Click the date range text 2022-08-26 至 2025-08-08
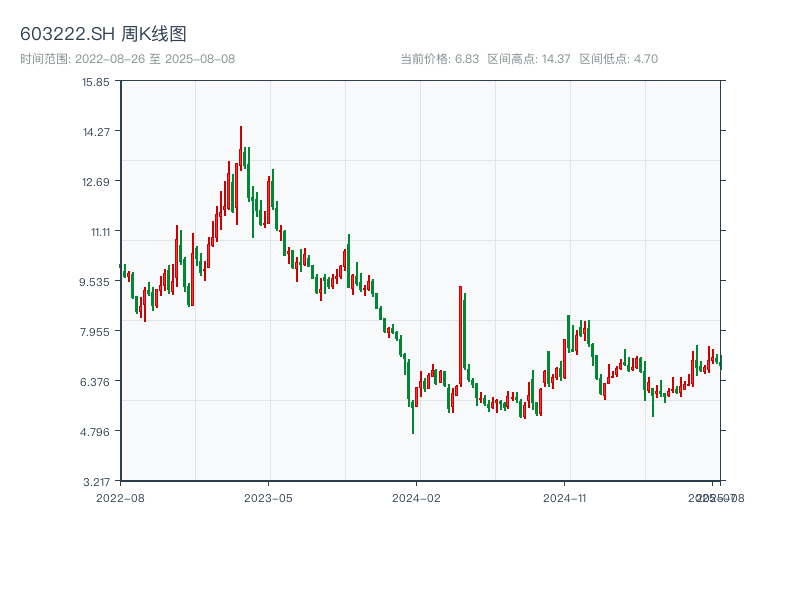 [x=155, y=59]
